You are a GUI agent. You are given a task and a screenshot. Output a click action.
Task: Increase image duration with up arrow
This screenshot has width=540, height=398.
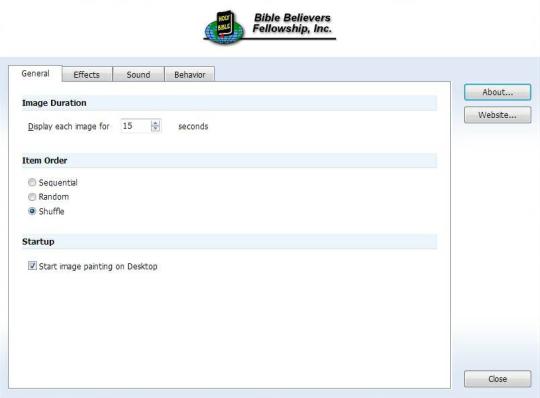[x=156, y=123]
